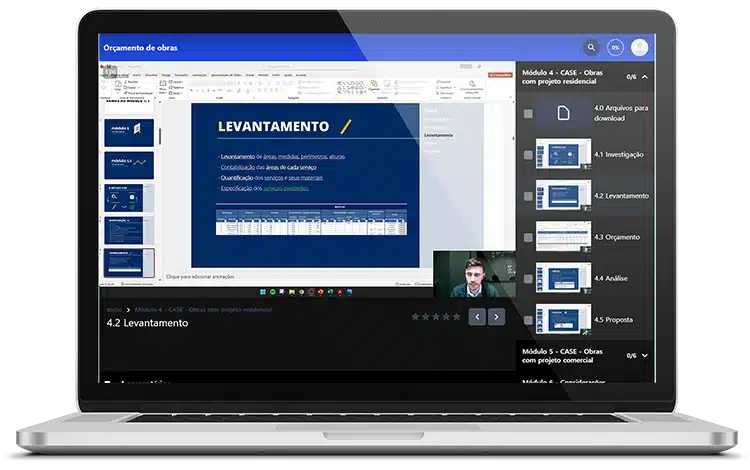Select the 4.5 Proposta video thumbnail
Viewport: 750px width, 470px height.
563,319
